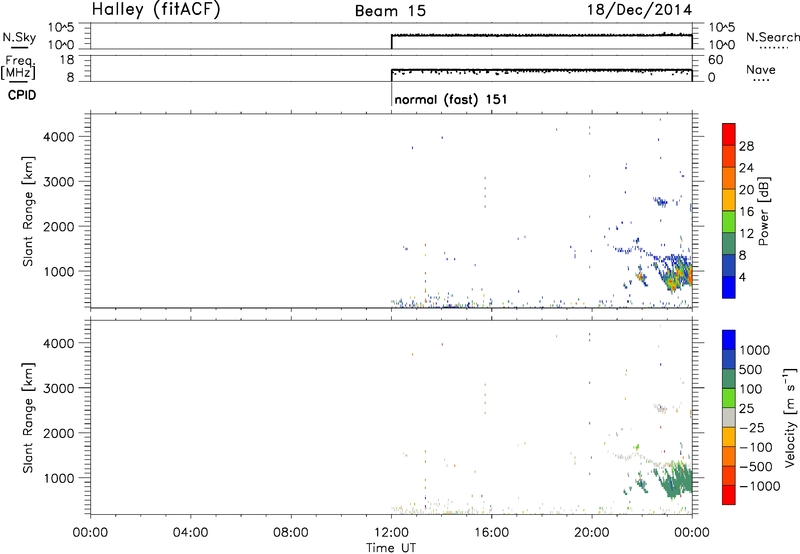
Task: Click the noise trace in the N.Sky panel
Action: (541, 35)
